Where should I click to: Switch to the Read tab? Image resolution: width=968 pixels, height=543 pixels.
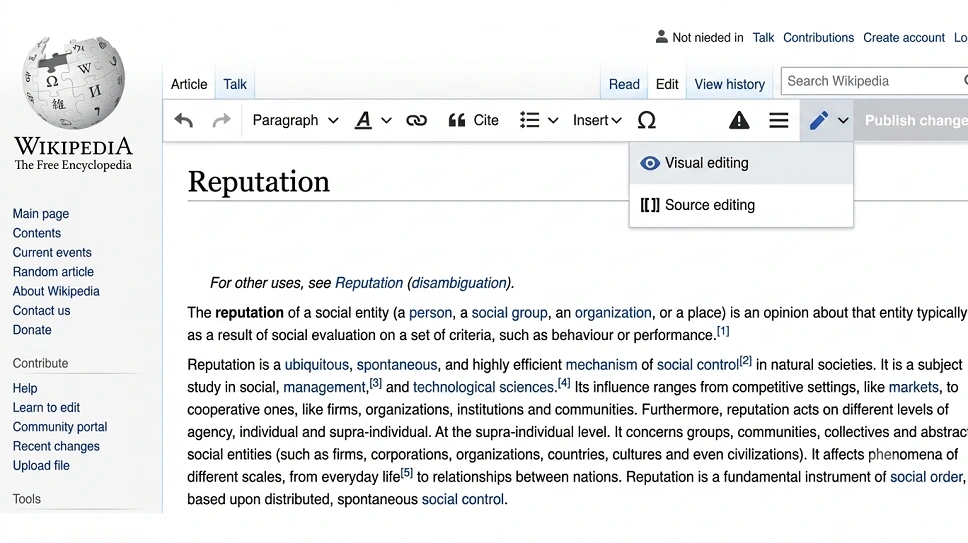click(624, 84)
